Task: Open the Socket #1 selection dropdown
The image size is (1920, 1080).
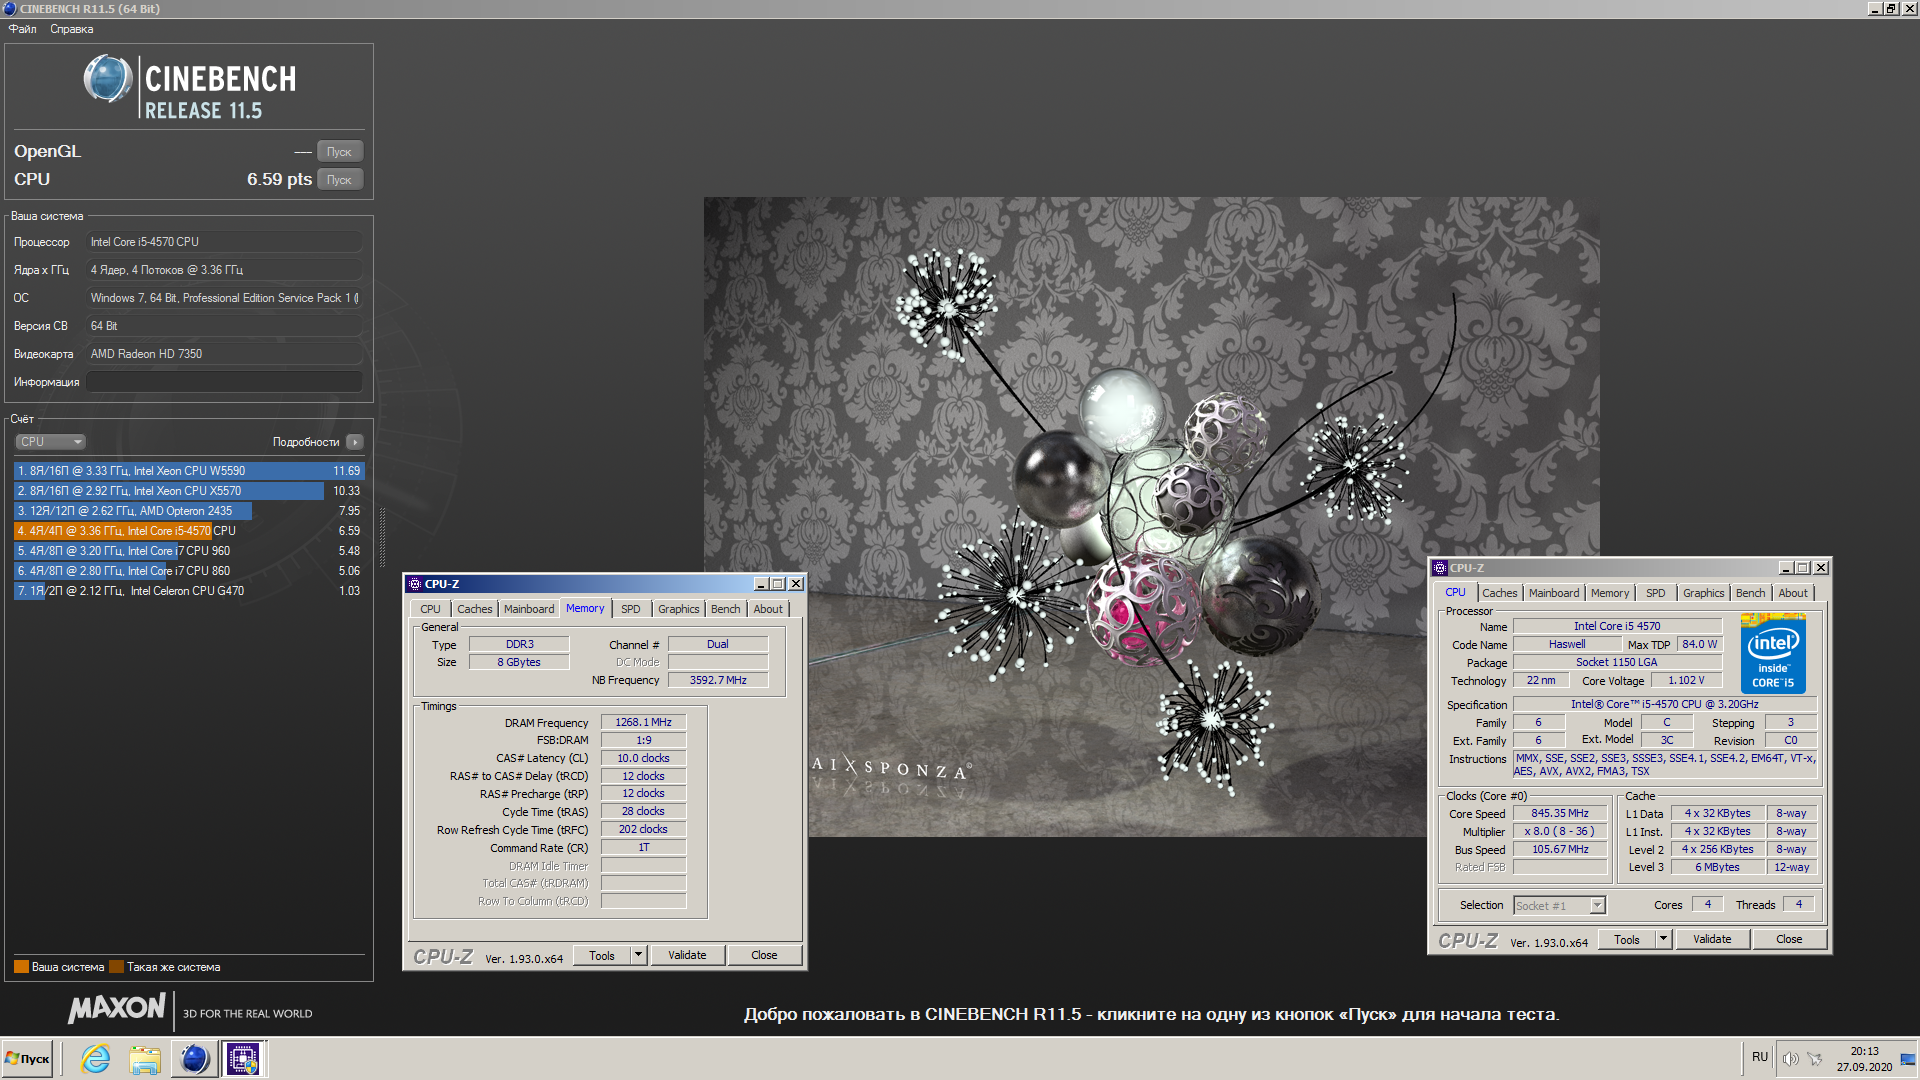Action: pyautogui.click(x=1559, y=906)
